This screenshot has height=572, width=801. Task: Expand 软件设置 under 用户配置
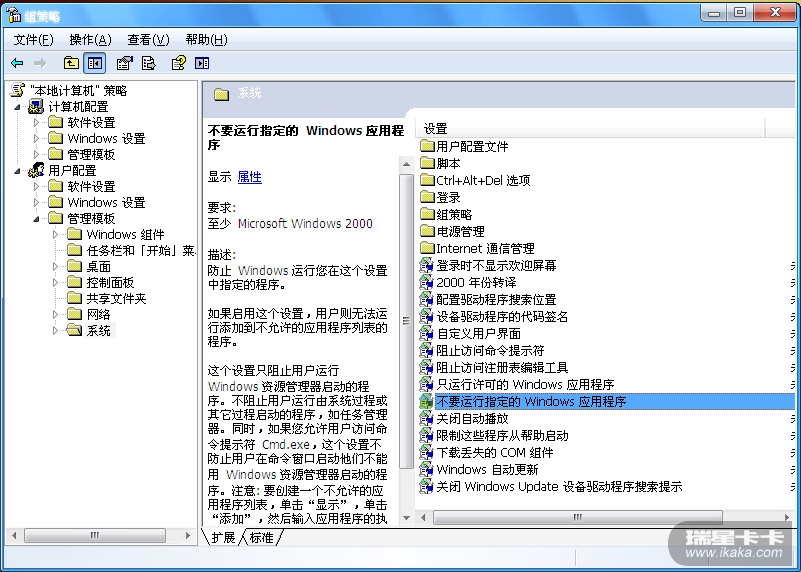click(36, 186)
